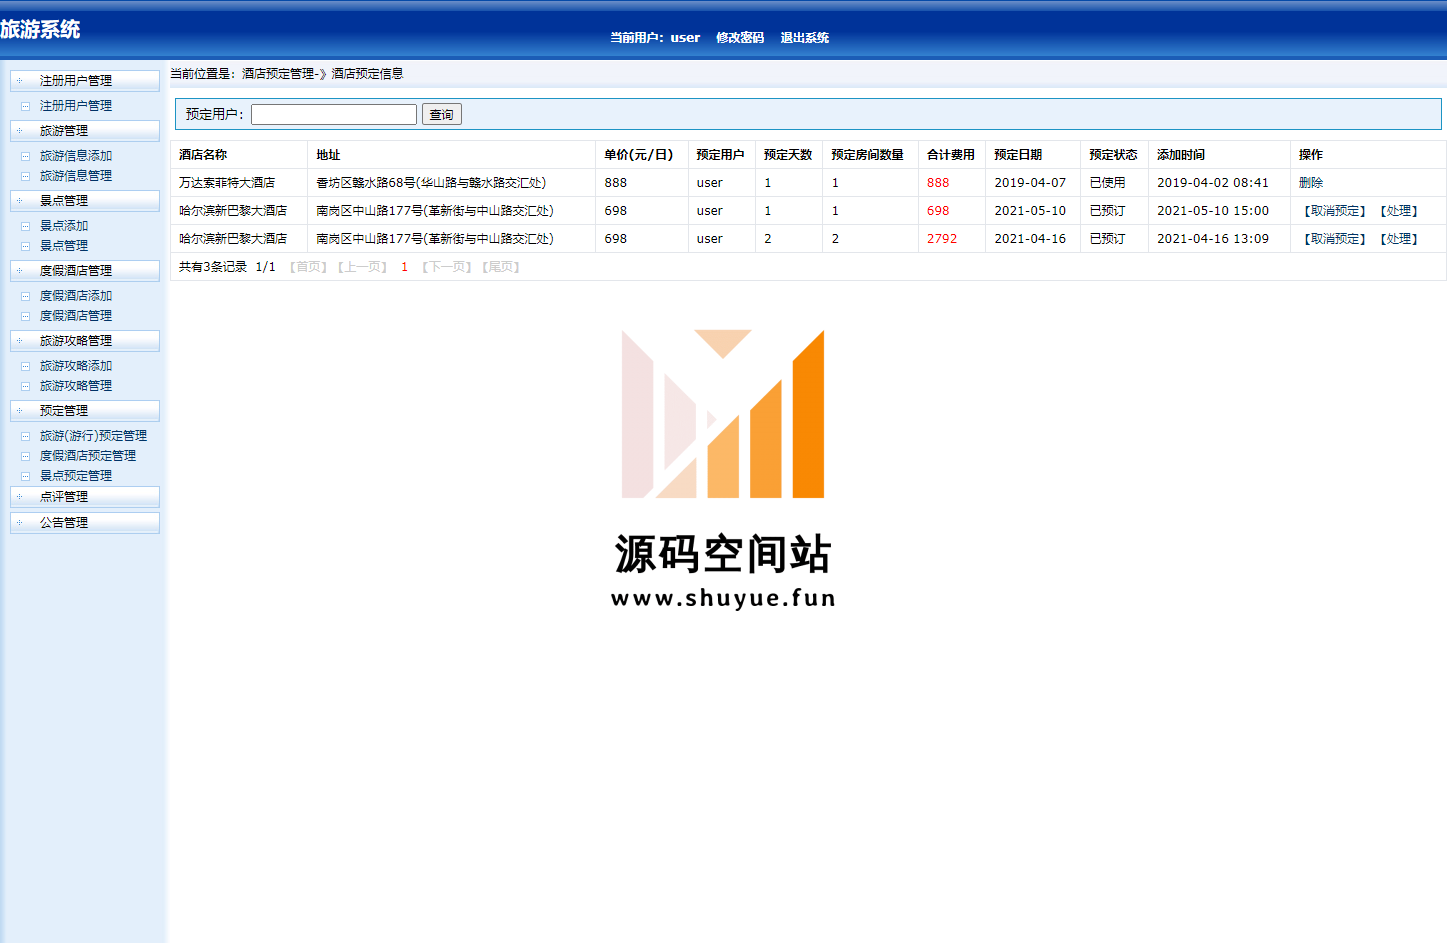This screenshot has height=943, width=1447.
Task: Open the 旅游攻略添加 sidebar link
Action: click(x=76, y=366)
